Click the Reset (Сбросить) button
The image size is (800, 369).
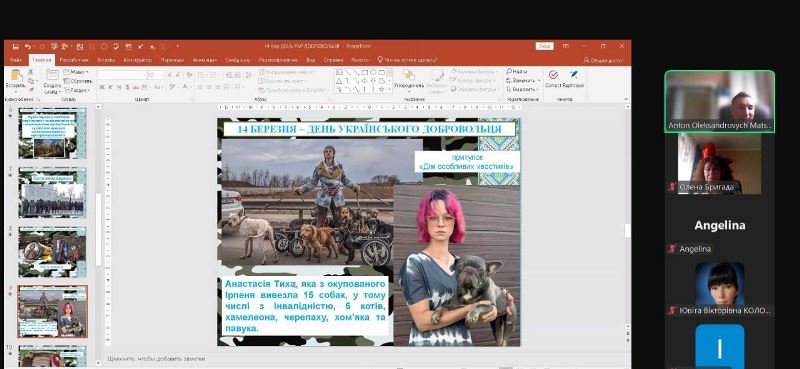coord(78,81)
